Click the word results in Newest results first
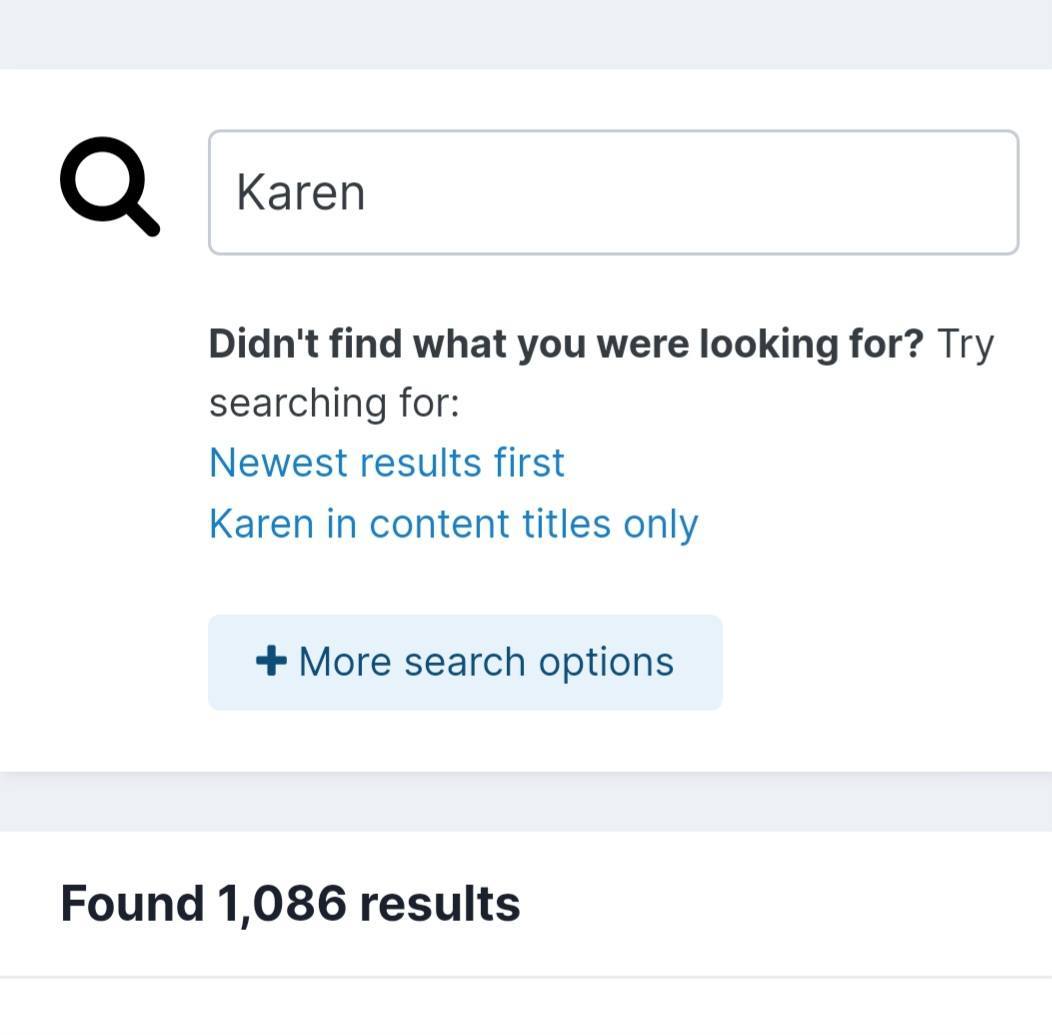Screen dimensions: 1052x1035 coord(421,463)
